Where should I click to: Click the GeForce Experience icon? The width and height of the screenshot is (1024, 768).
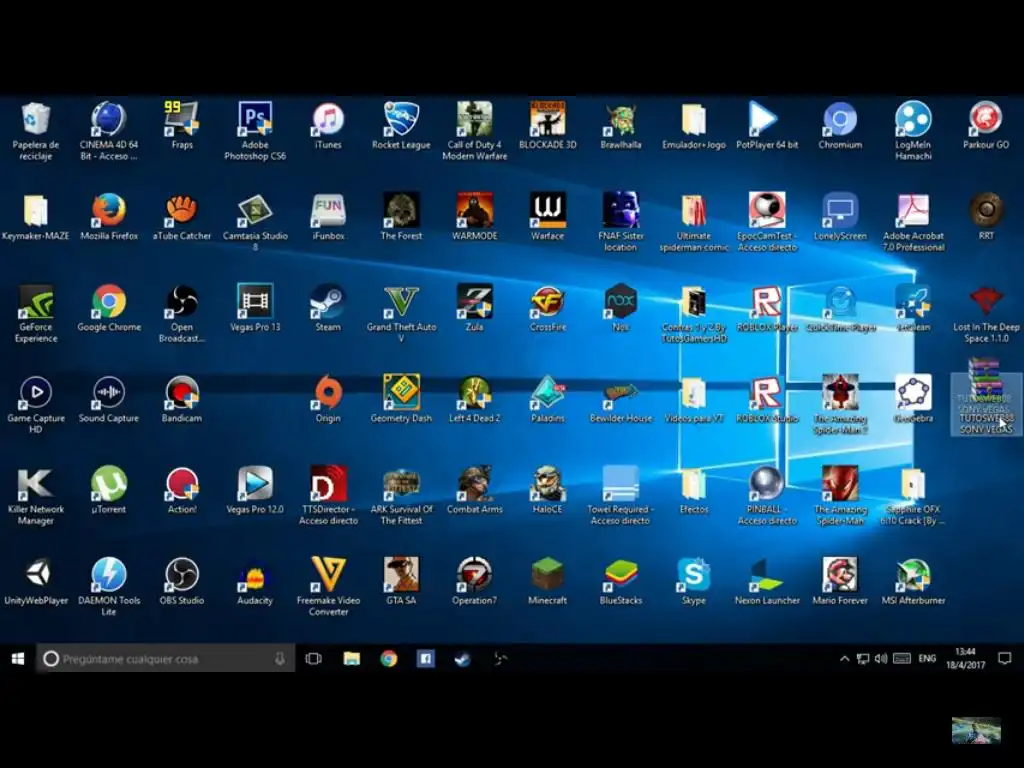point(36,302)
